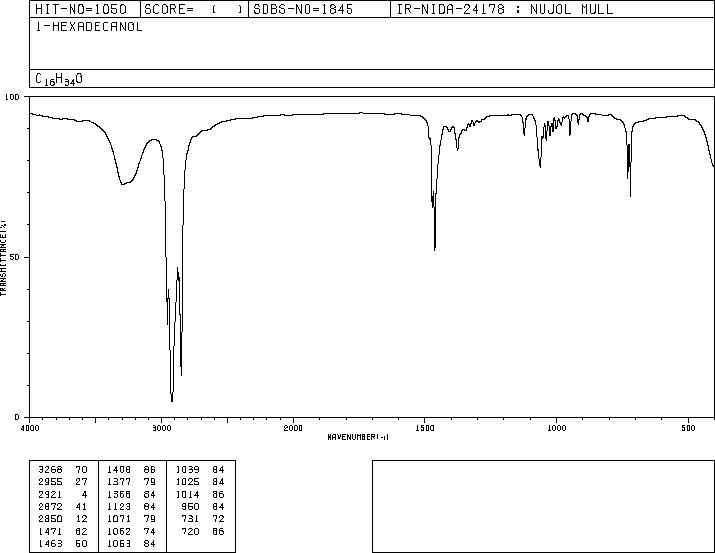Select the molecular formula C16H34O
Screen dimensions: 715x553
coord(59,79)
